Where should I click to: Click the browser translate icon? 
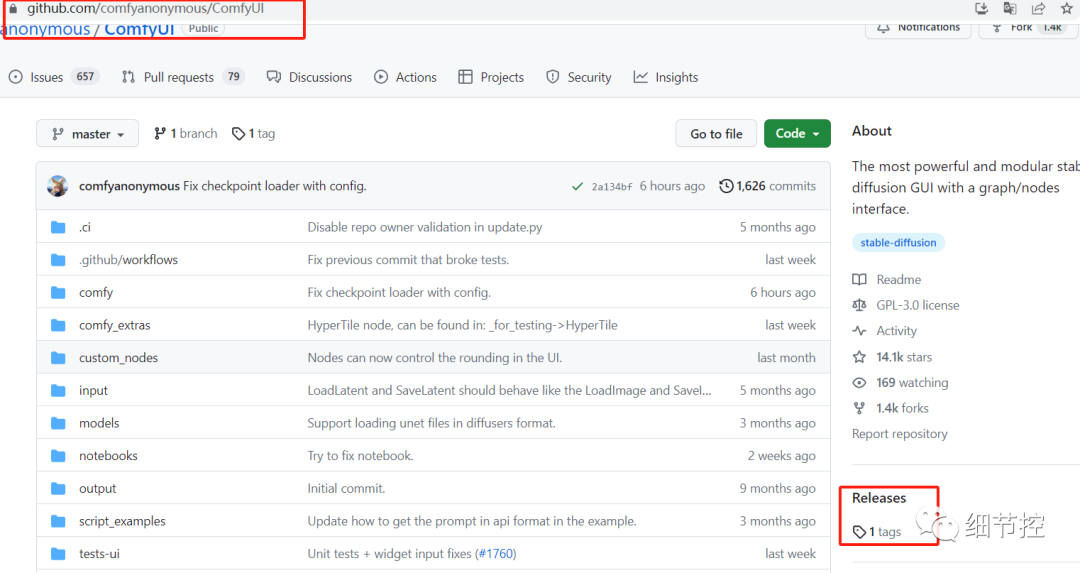coord(1010,8)
